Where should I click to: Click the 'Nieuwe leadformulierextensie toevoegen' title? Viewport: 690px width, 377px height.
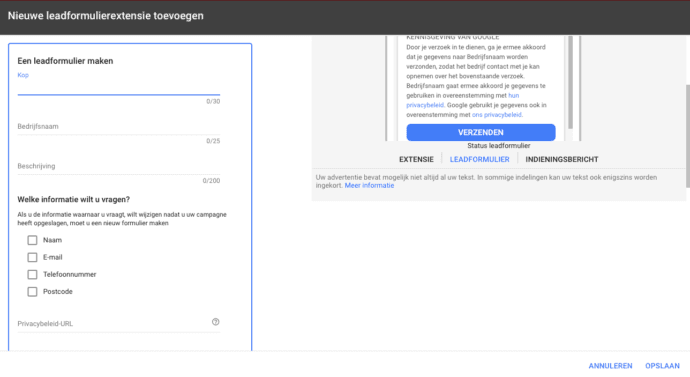[106, 16]
